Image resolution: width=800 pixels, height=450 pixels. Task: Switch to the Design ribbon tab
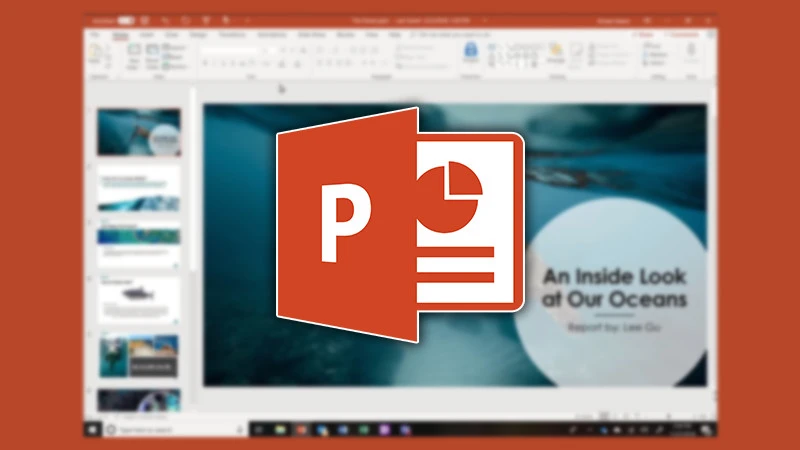198,35
